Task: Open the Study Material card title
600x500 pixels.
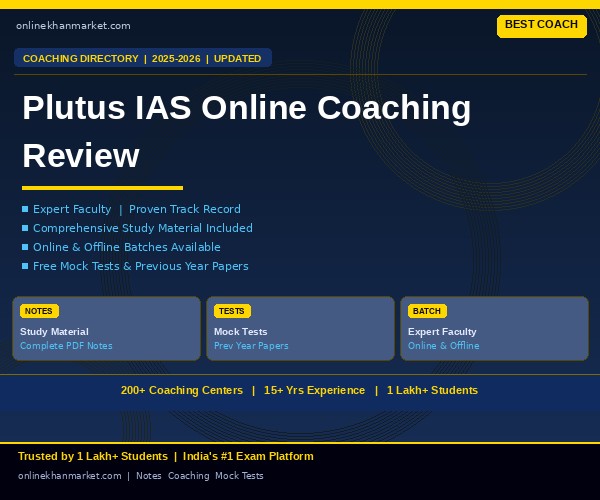Action: [54, 332]
